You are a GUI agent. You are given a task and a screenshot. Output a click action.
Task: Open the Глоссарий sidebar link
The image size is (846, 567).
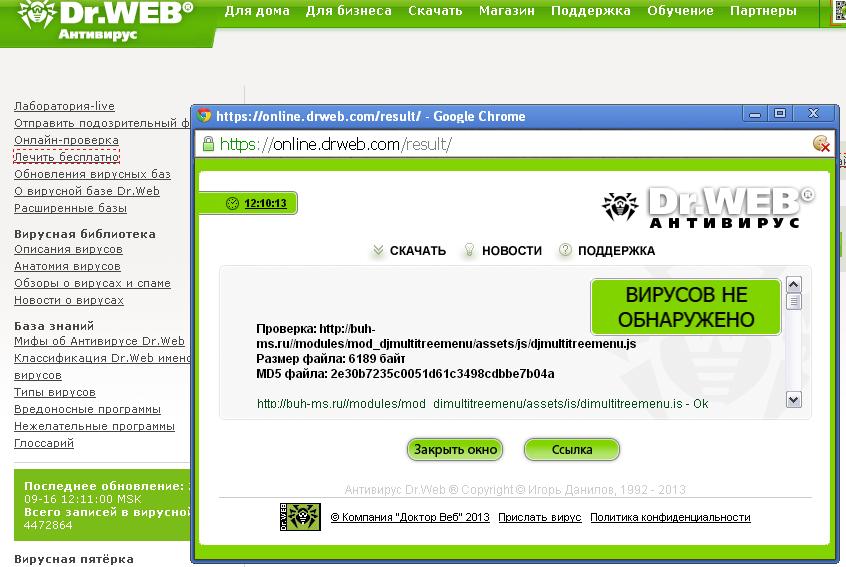pos(44,443)
